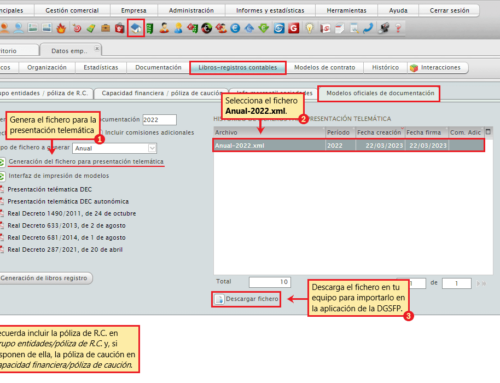Open the table column selector icon
Image resolution: width=500 pixels, height=383 pixels.
488,132
